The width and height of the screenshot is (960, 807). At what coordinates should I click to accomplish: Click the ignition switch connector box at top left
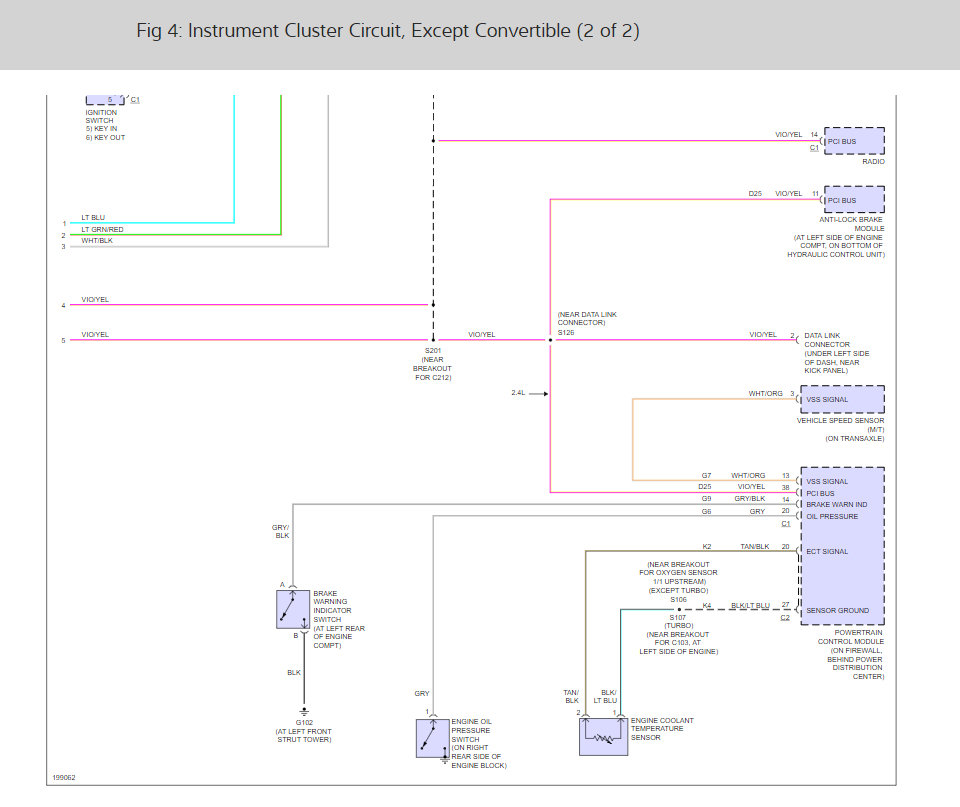coord(105,99)
